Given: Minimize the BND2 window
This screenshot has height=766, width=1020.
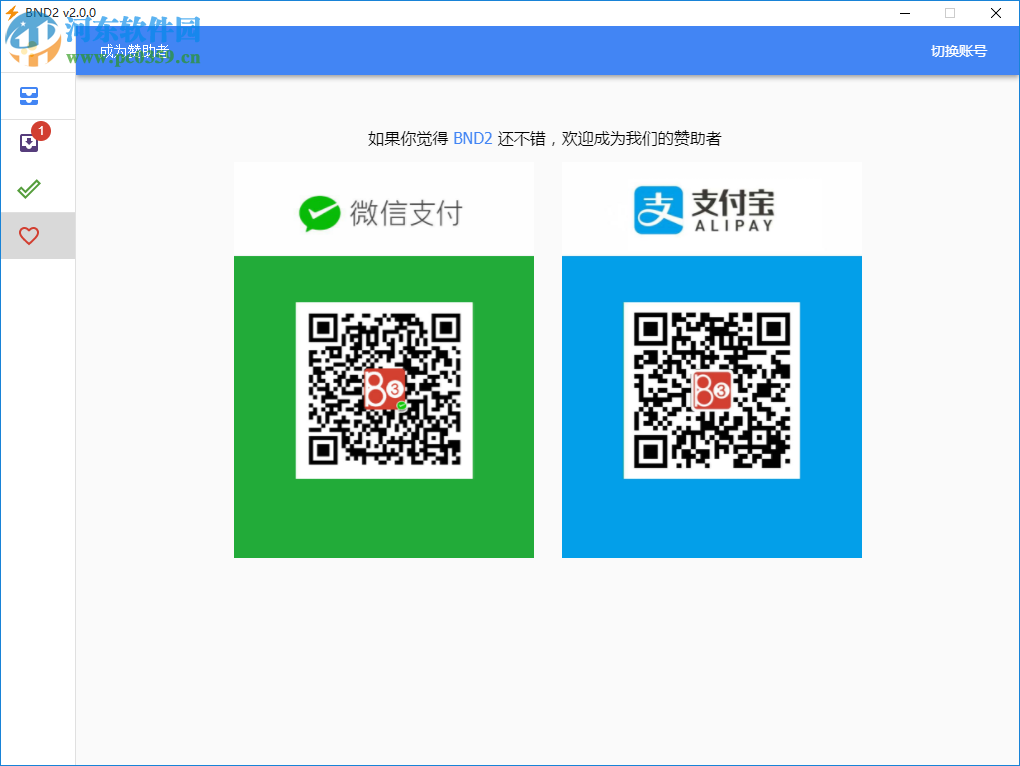Looking at the screenshot, I should pos(904,13).
